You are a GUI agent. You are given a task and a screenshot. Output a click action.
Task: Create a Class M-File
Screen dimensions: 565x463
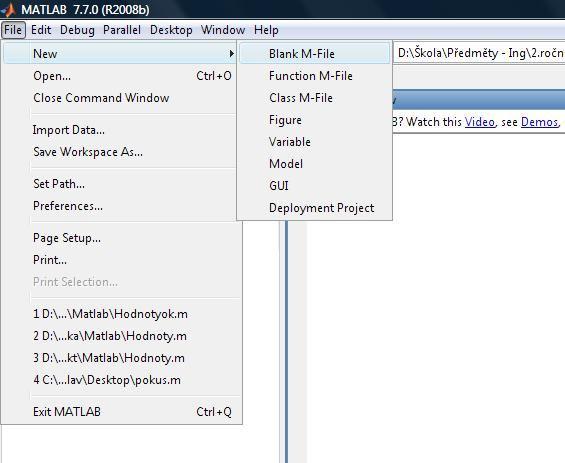pos(315,98)
